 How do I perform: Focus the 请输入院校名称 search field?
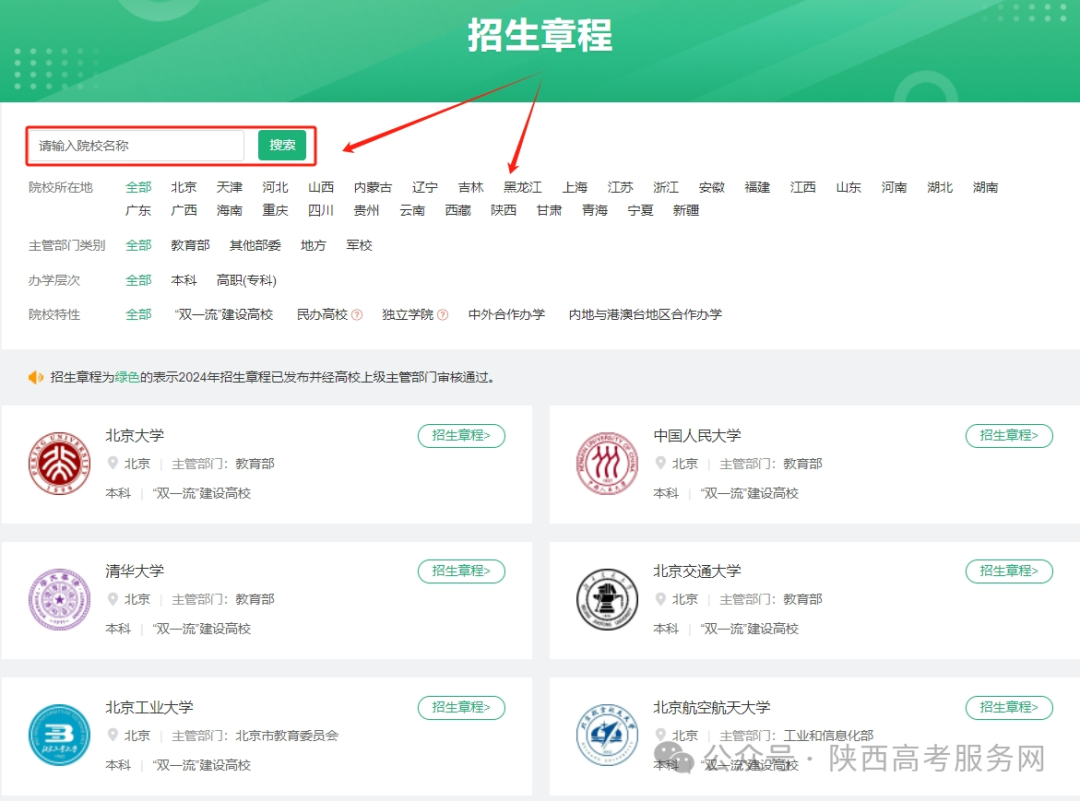coord(138,145)
